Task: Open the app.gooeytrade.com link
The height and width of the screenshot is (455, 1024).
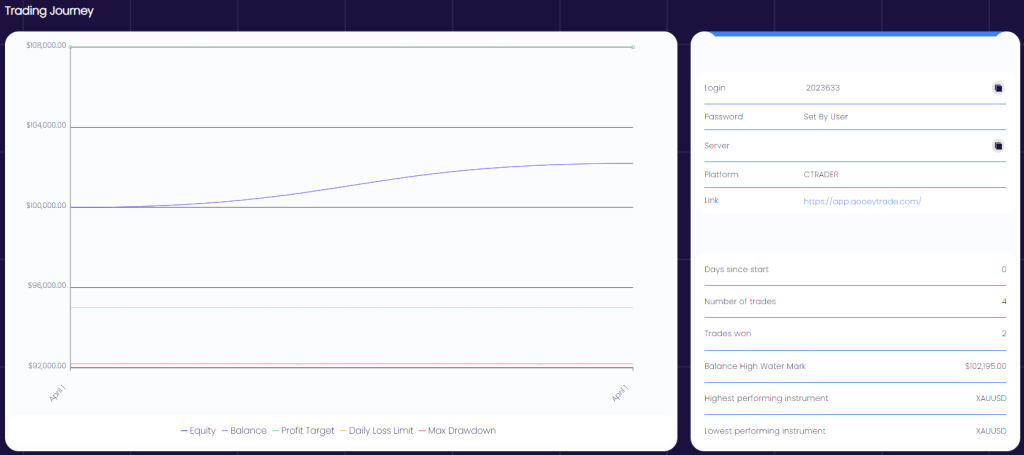Action: tap(862, 201)
